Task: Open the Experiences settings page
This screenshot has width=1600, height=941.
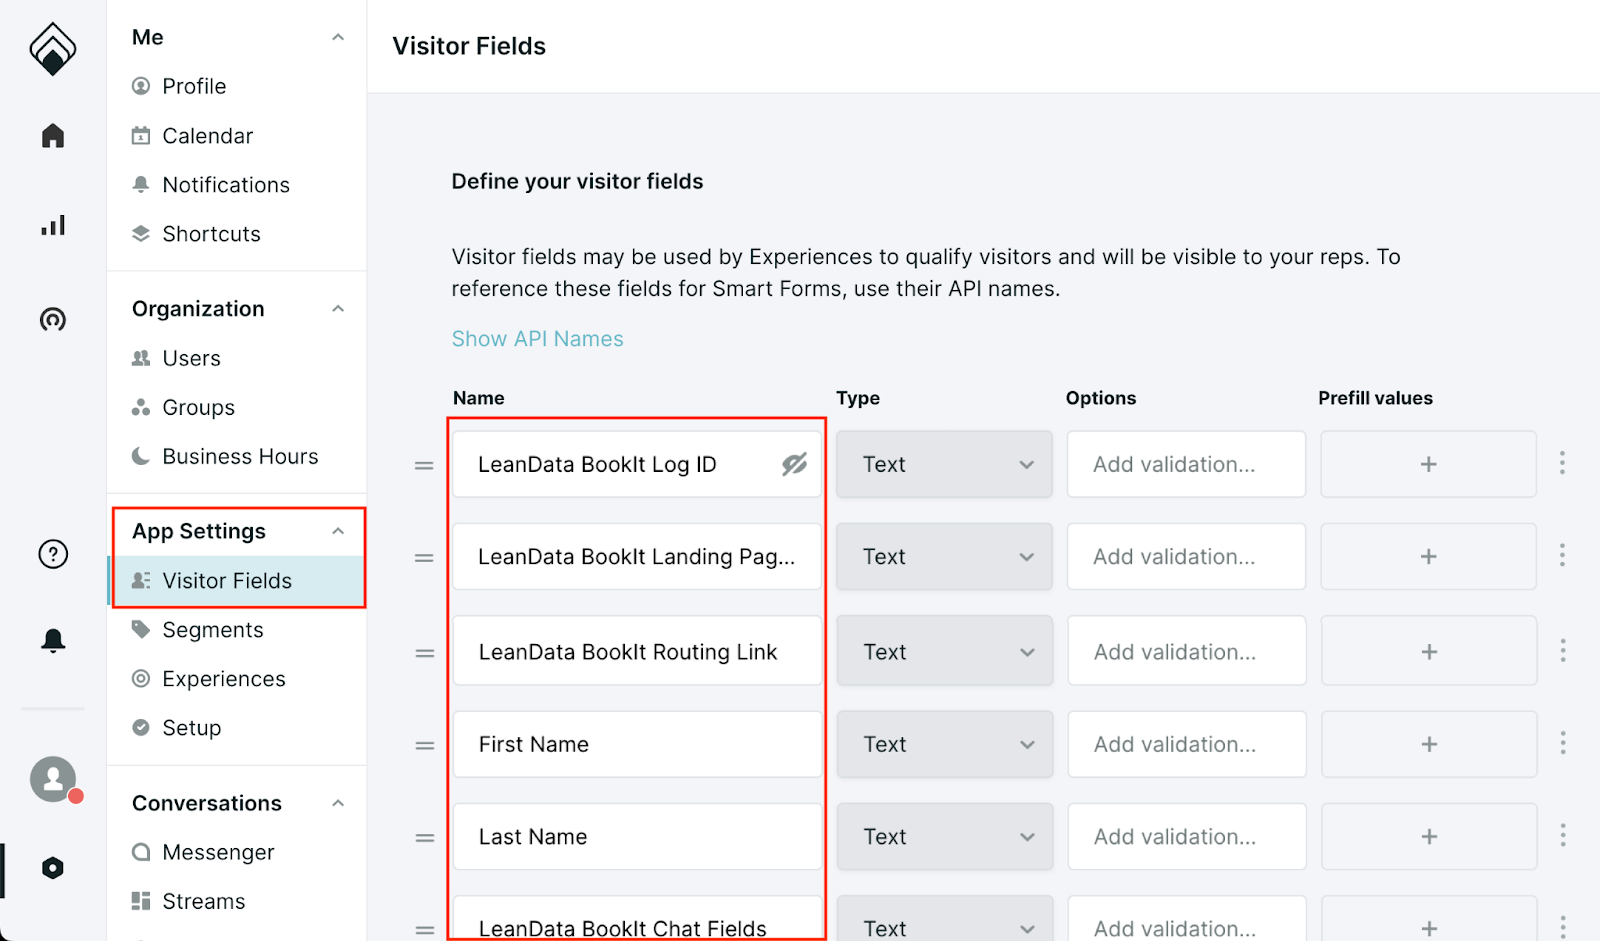Action: click(x=222, y=678)
